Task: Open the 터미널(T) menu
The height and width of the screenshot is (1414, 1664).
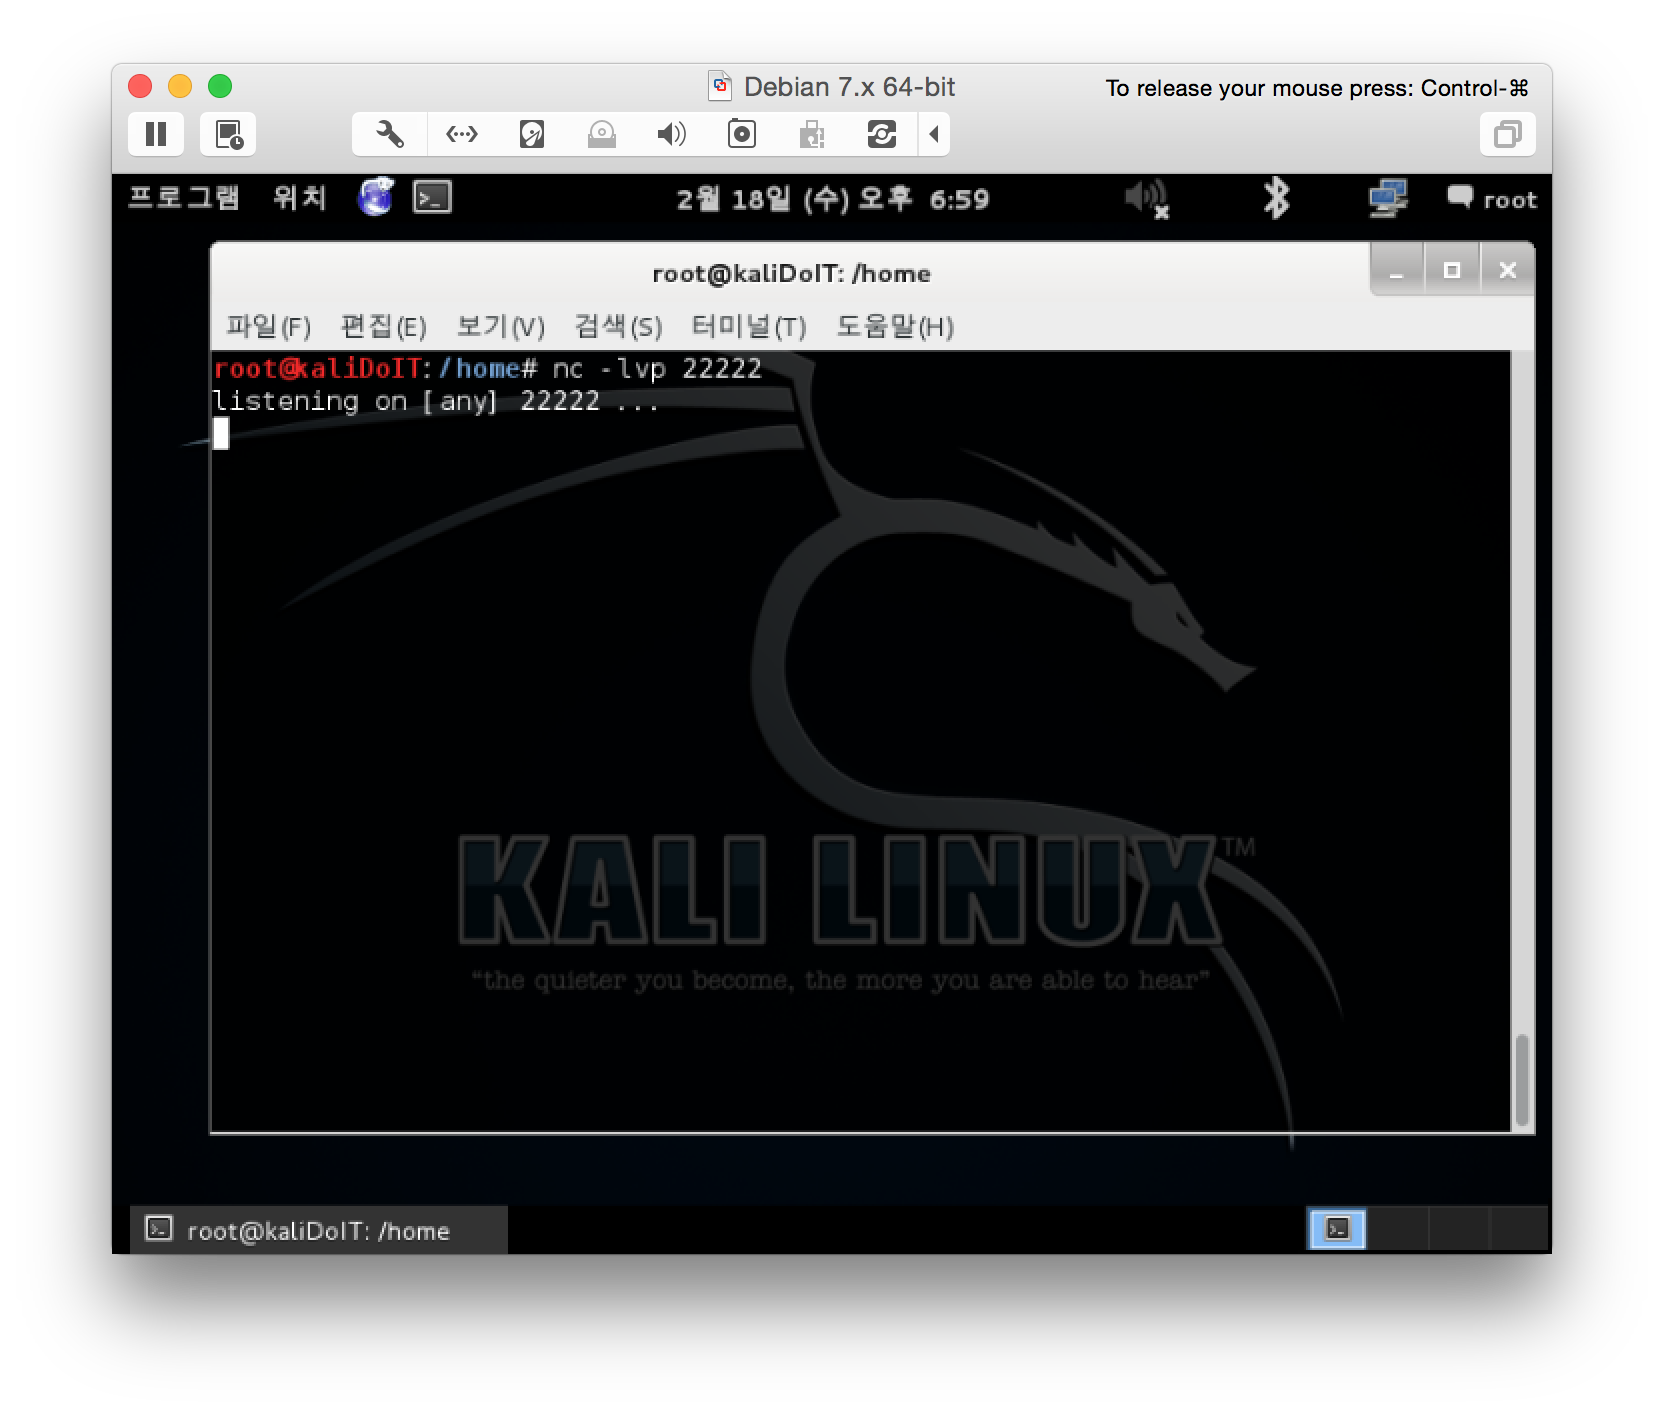Action: point(749,326)
